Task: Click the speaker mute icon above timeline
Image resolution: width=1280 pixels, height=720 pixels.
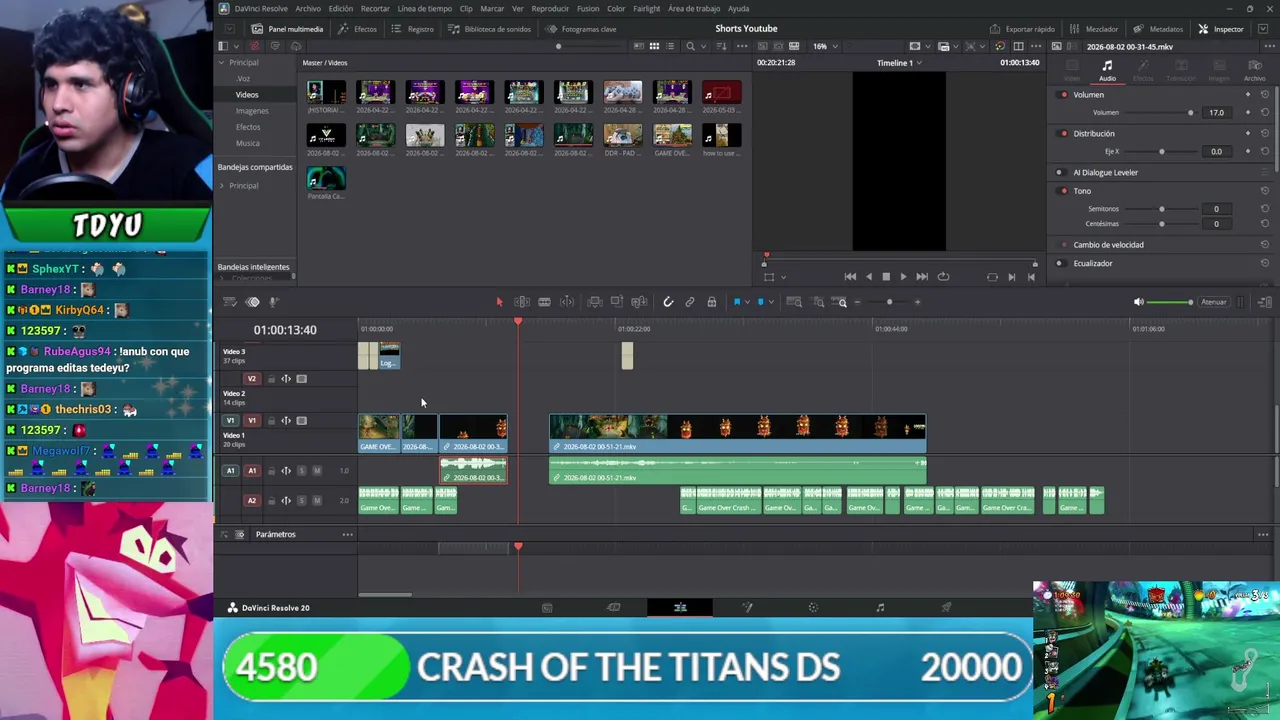Action: [1138, 302]
